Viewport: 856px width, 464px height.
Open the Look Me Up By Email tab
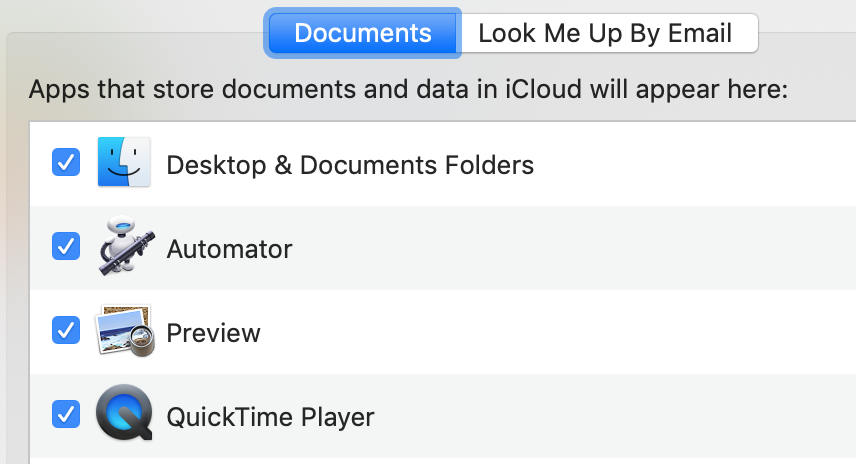[606, 33]
